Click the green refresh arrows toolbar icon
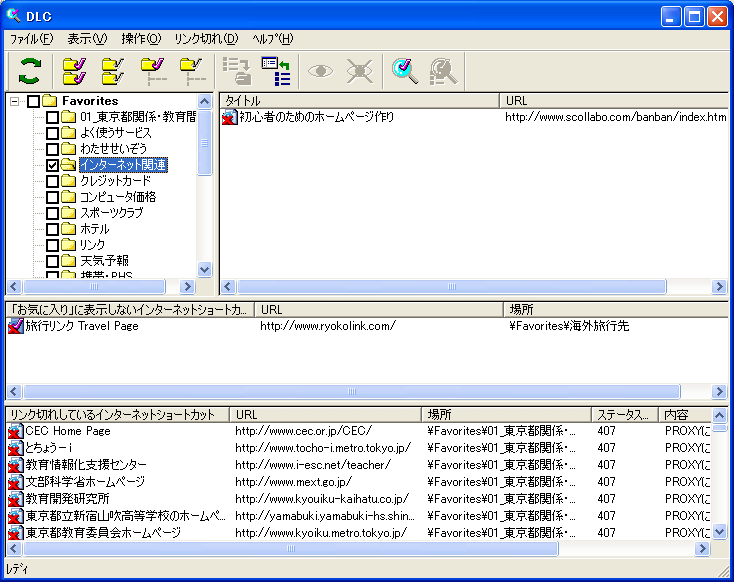734x582 pixels. pos(31,70)
